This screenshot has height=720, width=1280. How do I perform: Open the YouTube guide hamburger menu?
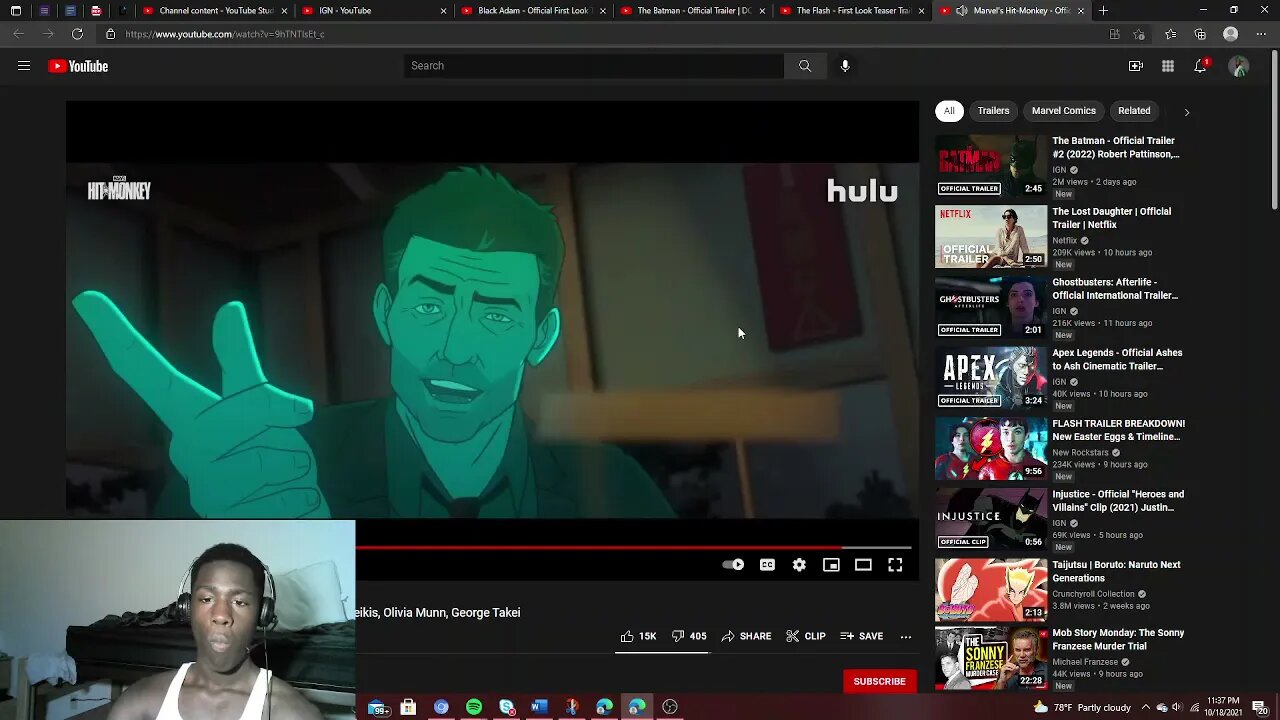[x=24, y=66]
